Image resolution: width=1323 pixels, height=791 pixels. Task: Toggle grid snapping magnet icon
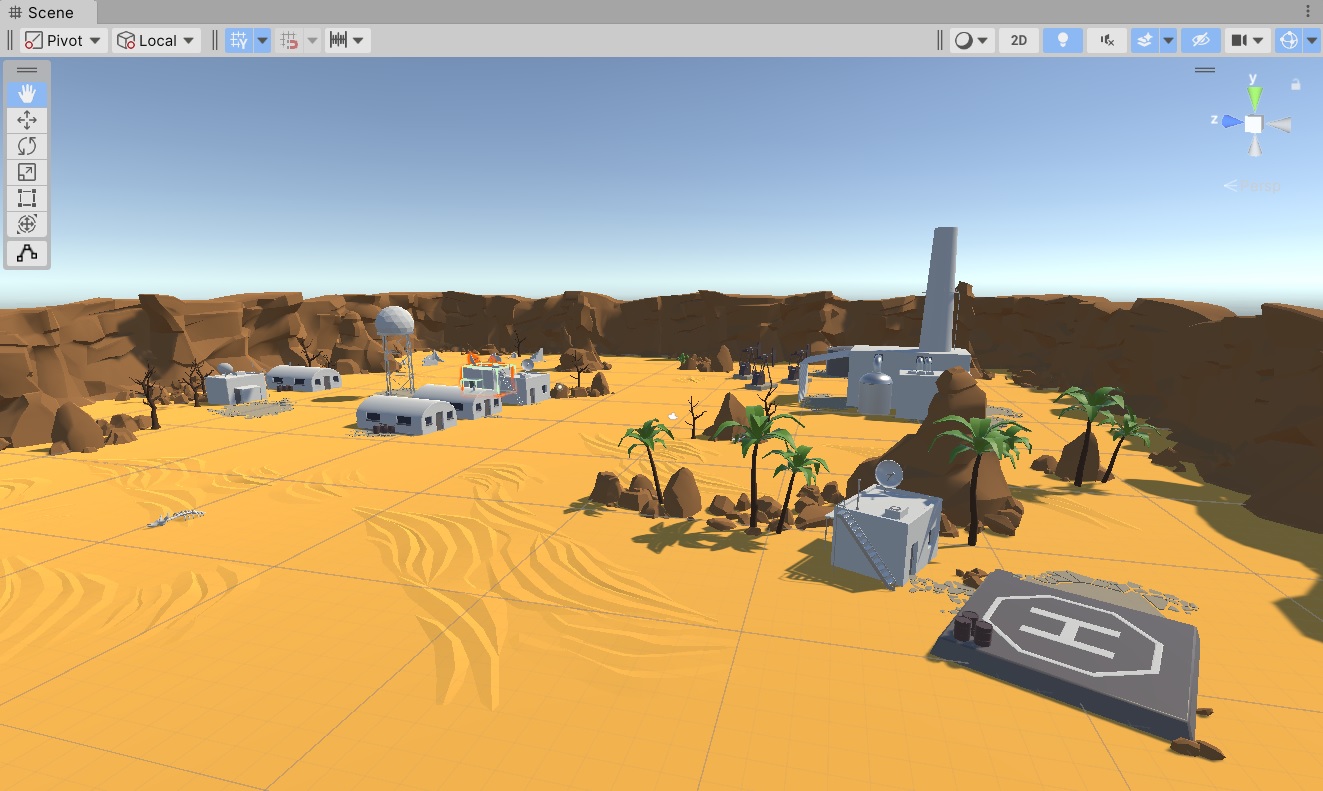289,40
